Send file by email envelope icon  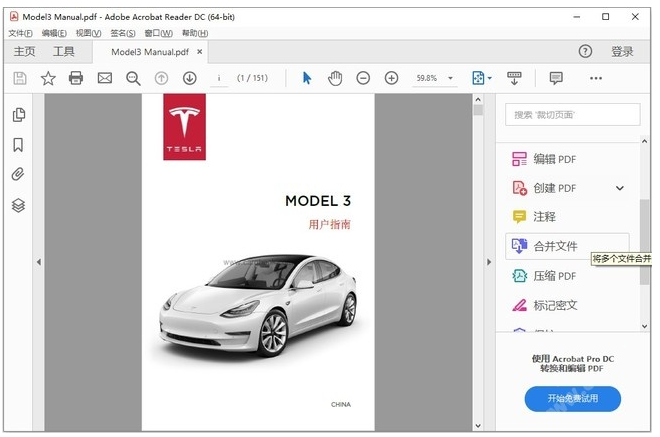(x=104, y=78)
